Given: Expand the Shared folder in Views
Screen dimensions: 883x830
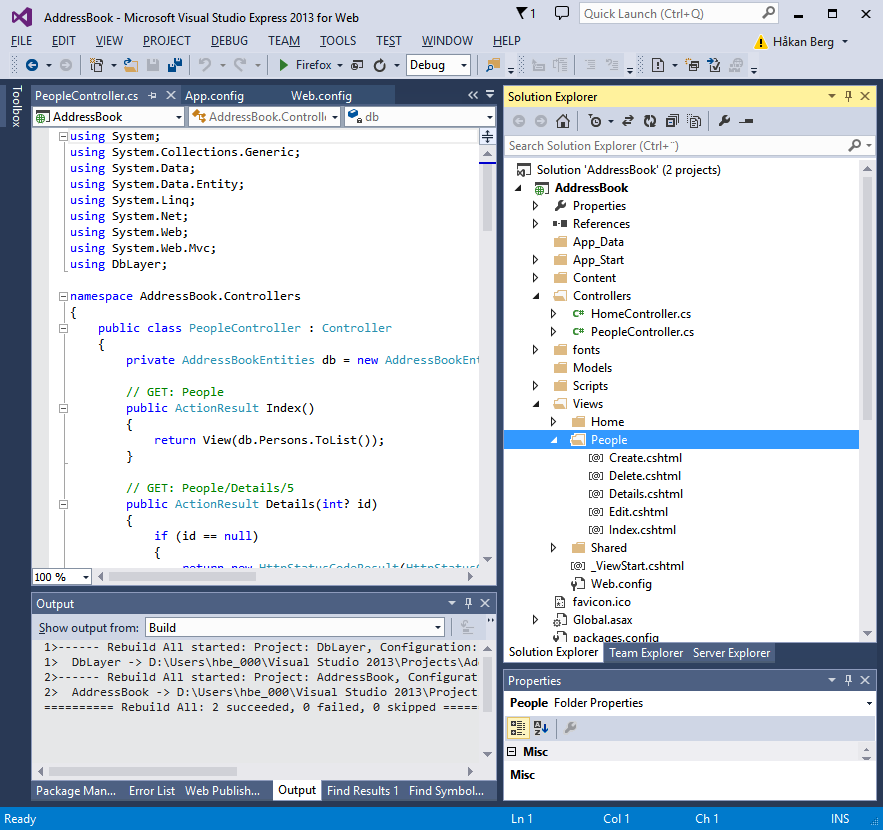Looking at the screenshot, I should pyautogui.click(x=554, y=548).
